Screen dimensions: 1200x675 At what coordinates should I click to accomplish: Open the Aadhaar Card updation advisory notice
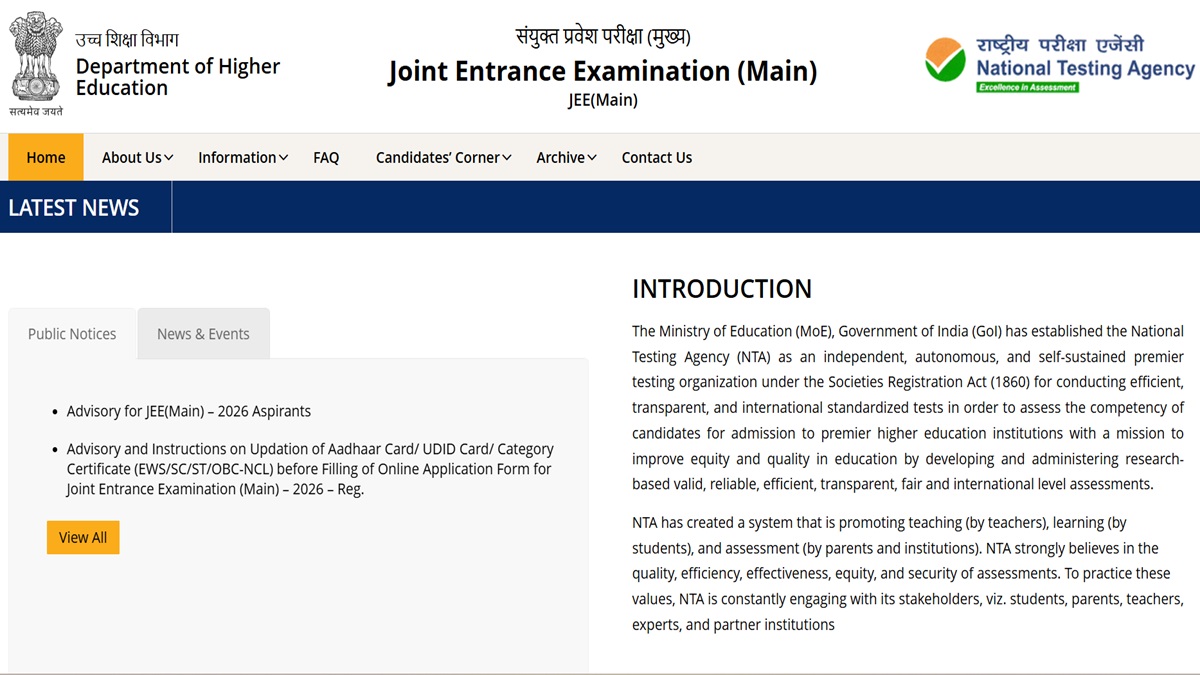click(x=309, y=469)
